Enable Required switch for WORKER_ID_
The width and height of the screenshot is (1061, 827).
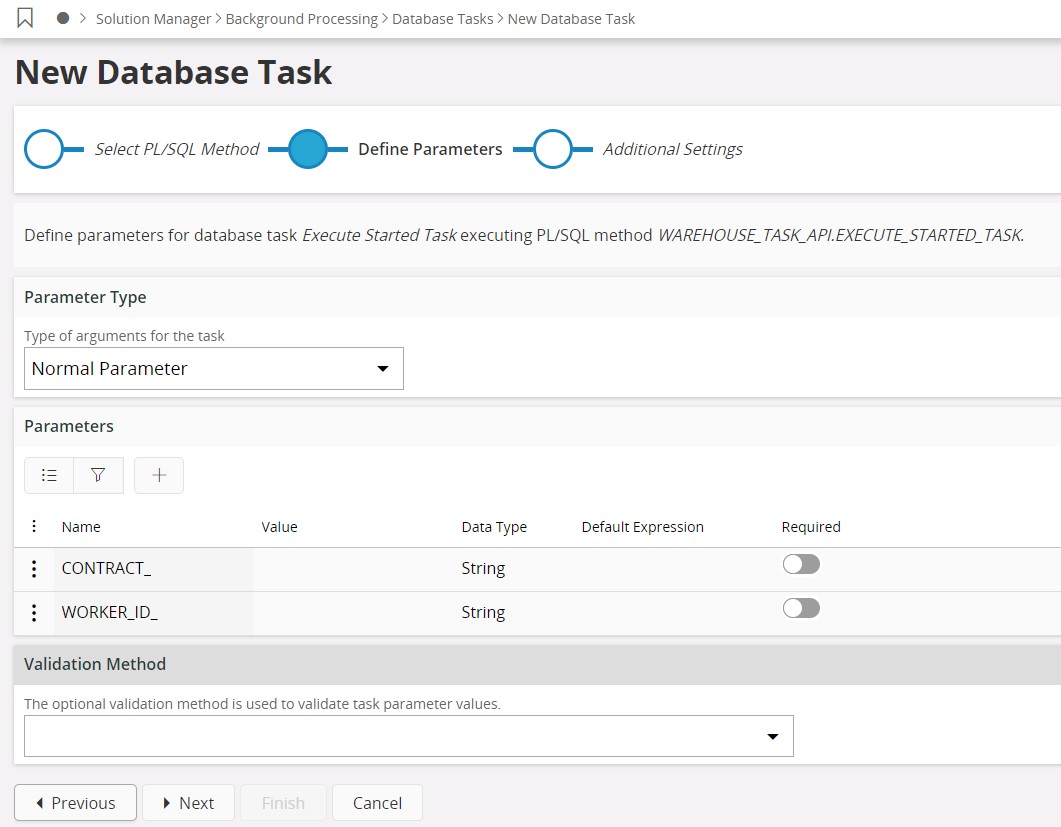pyautogui.click(x=801, y=609)
